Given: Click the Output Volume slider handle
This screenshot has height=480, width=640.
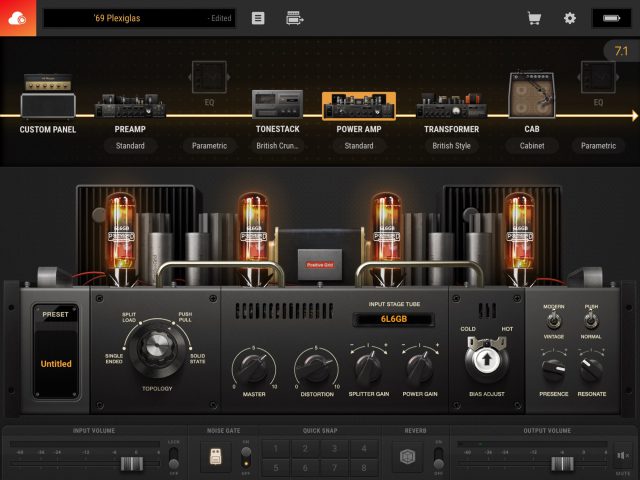Looking at the screenshot, I should (562, 464).
